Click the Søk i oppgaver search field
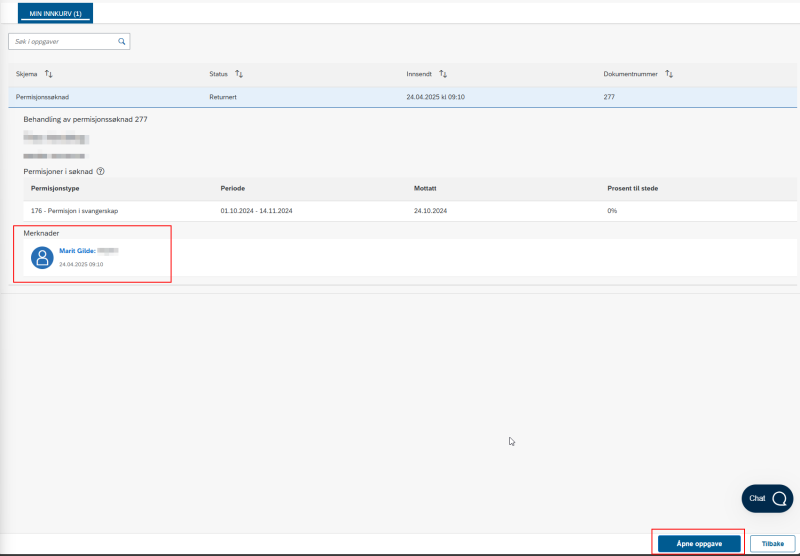The image size is (800, 556). pos(69,41)
